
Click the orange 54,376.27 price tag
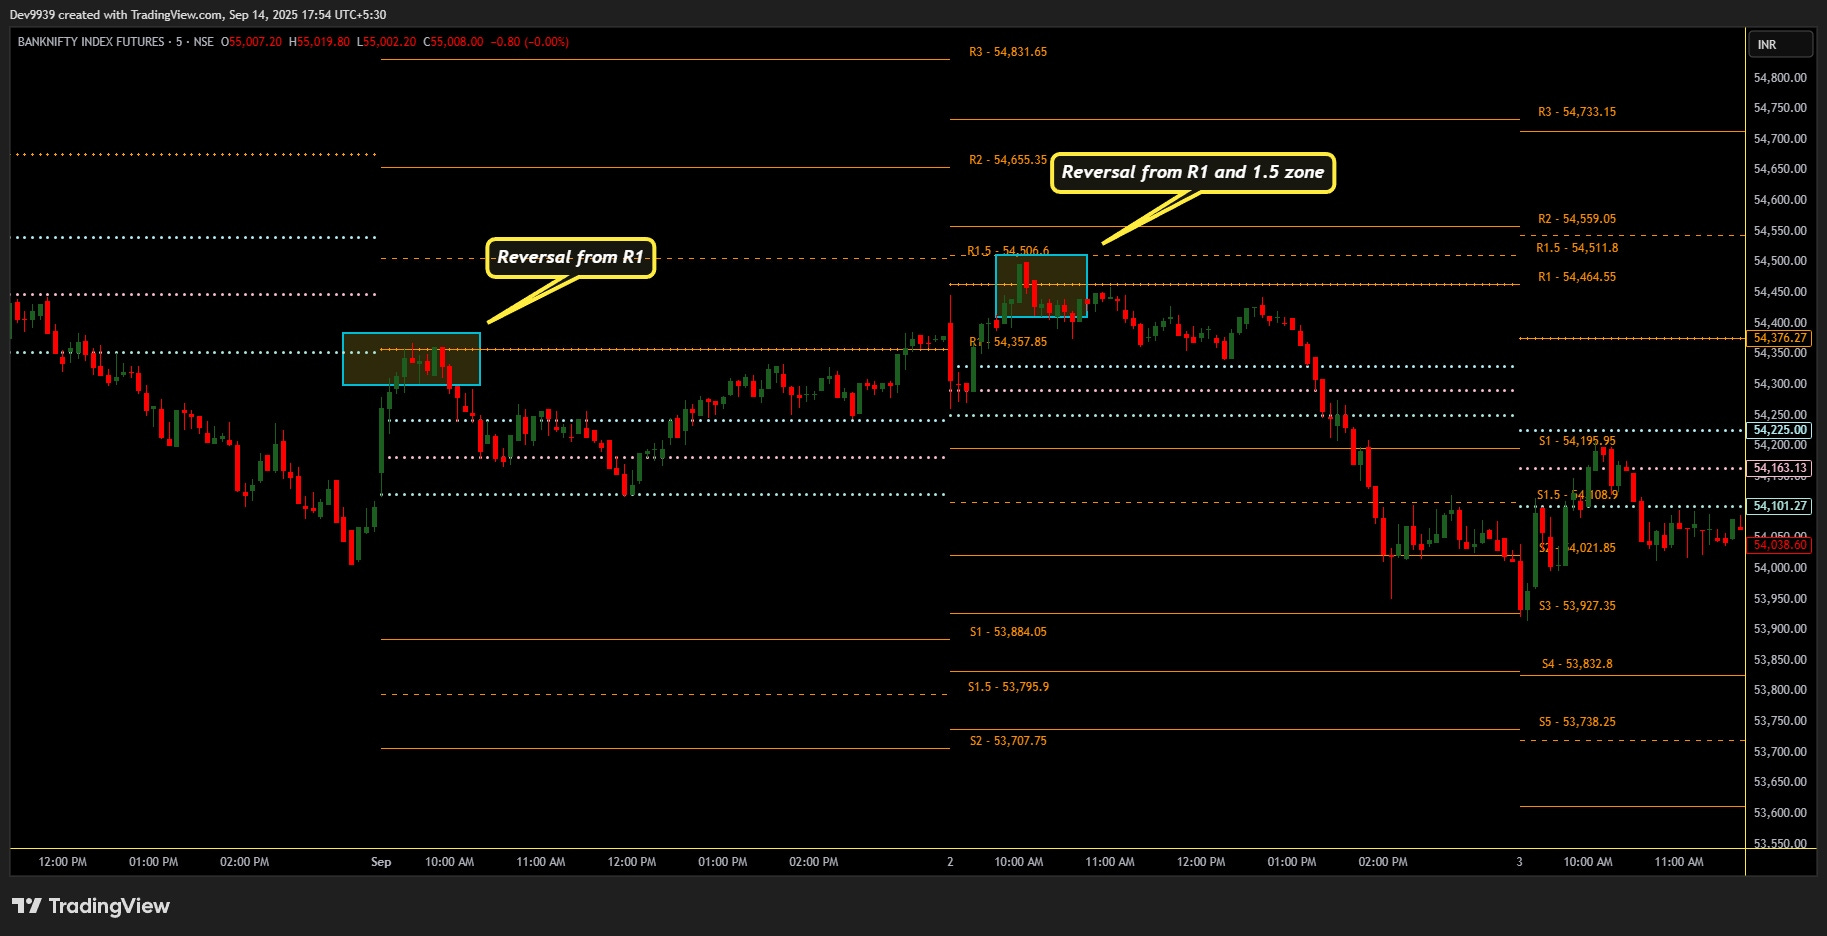coord(1780,338)
